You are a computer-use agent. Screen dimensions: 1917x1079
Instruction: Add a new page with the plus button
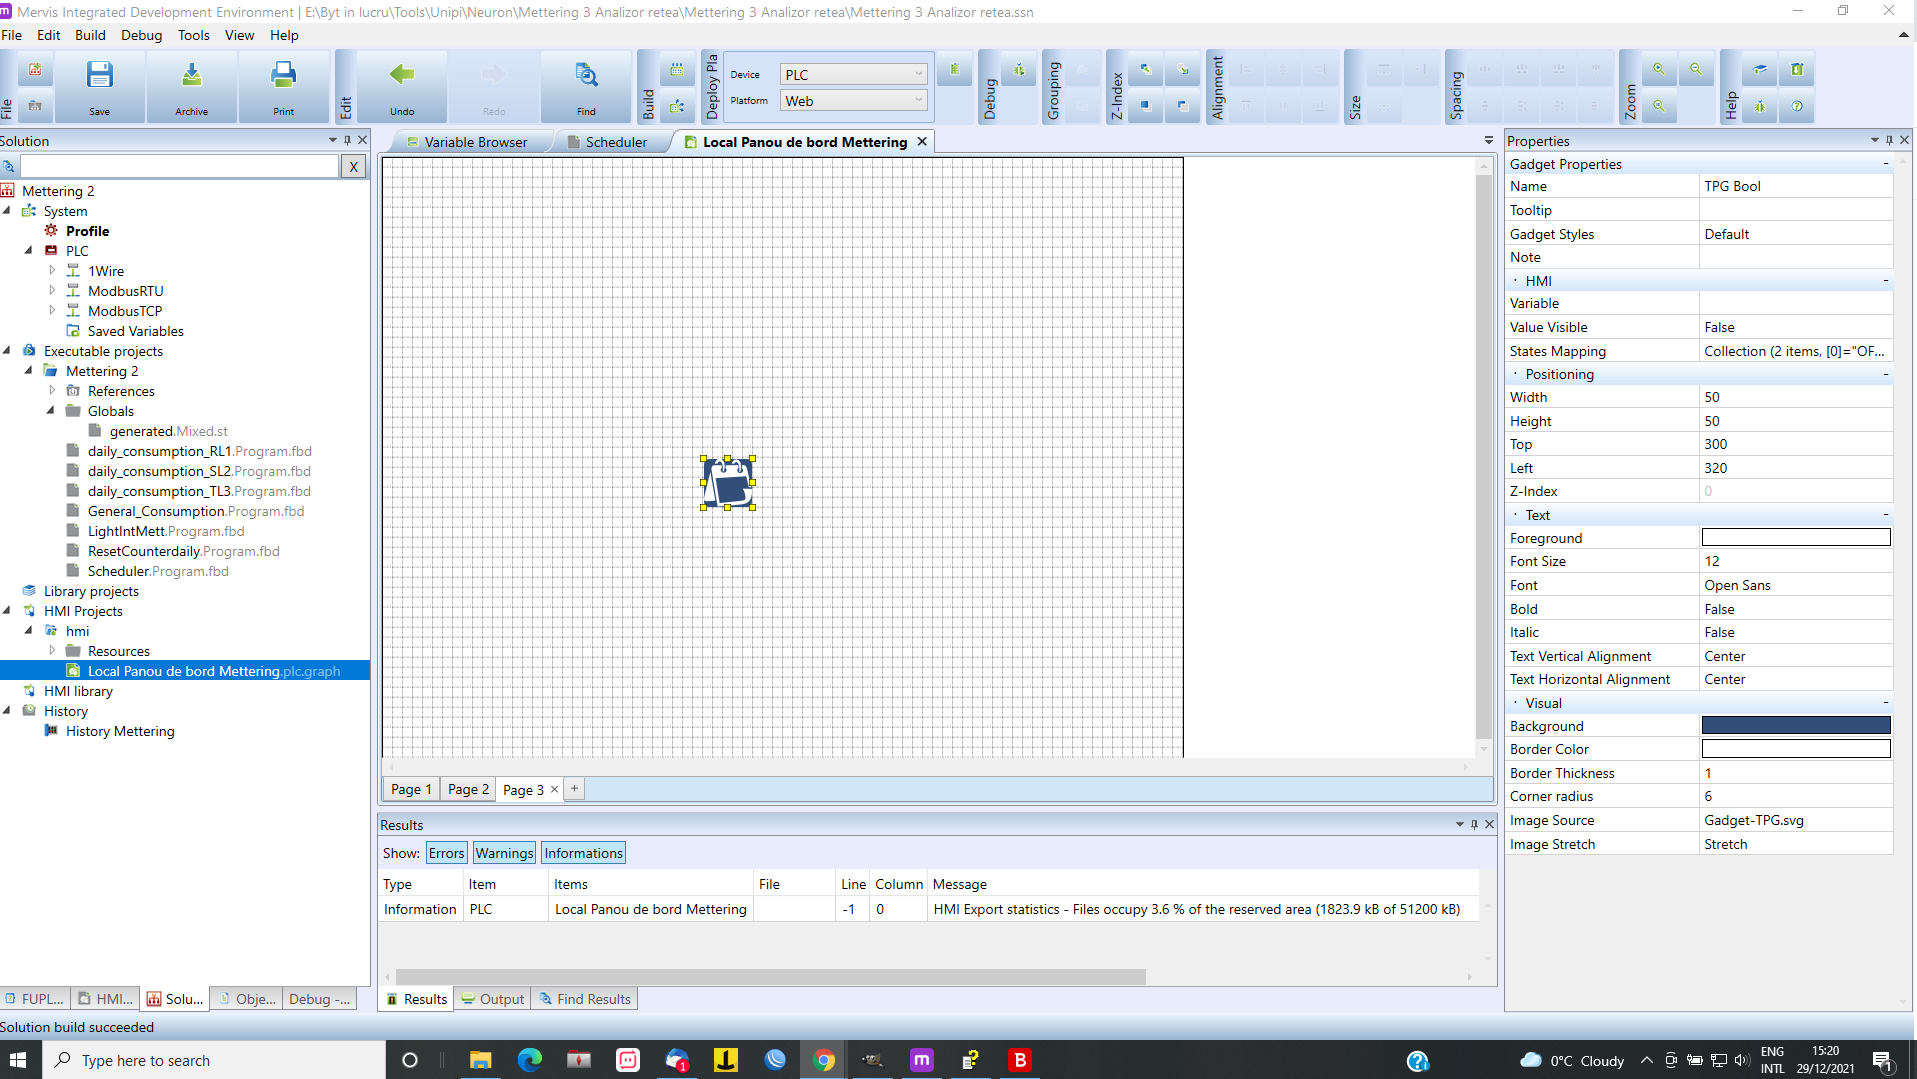pyautogui.click(x=574, y=789)
